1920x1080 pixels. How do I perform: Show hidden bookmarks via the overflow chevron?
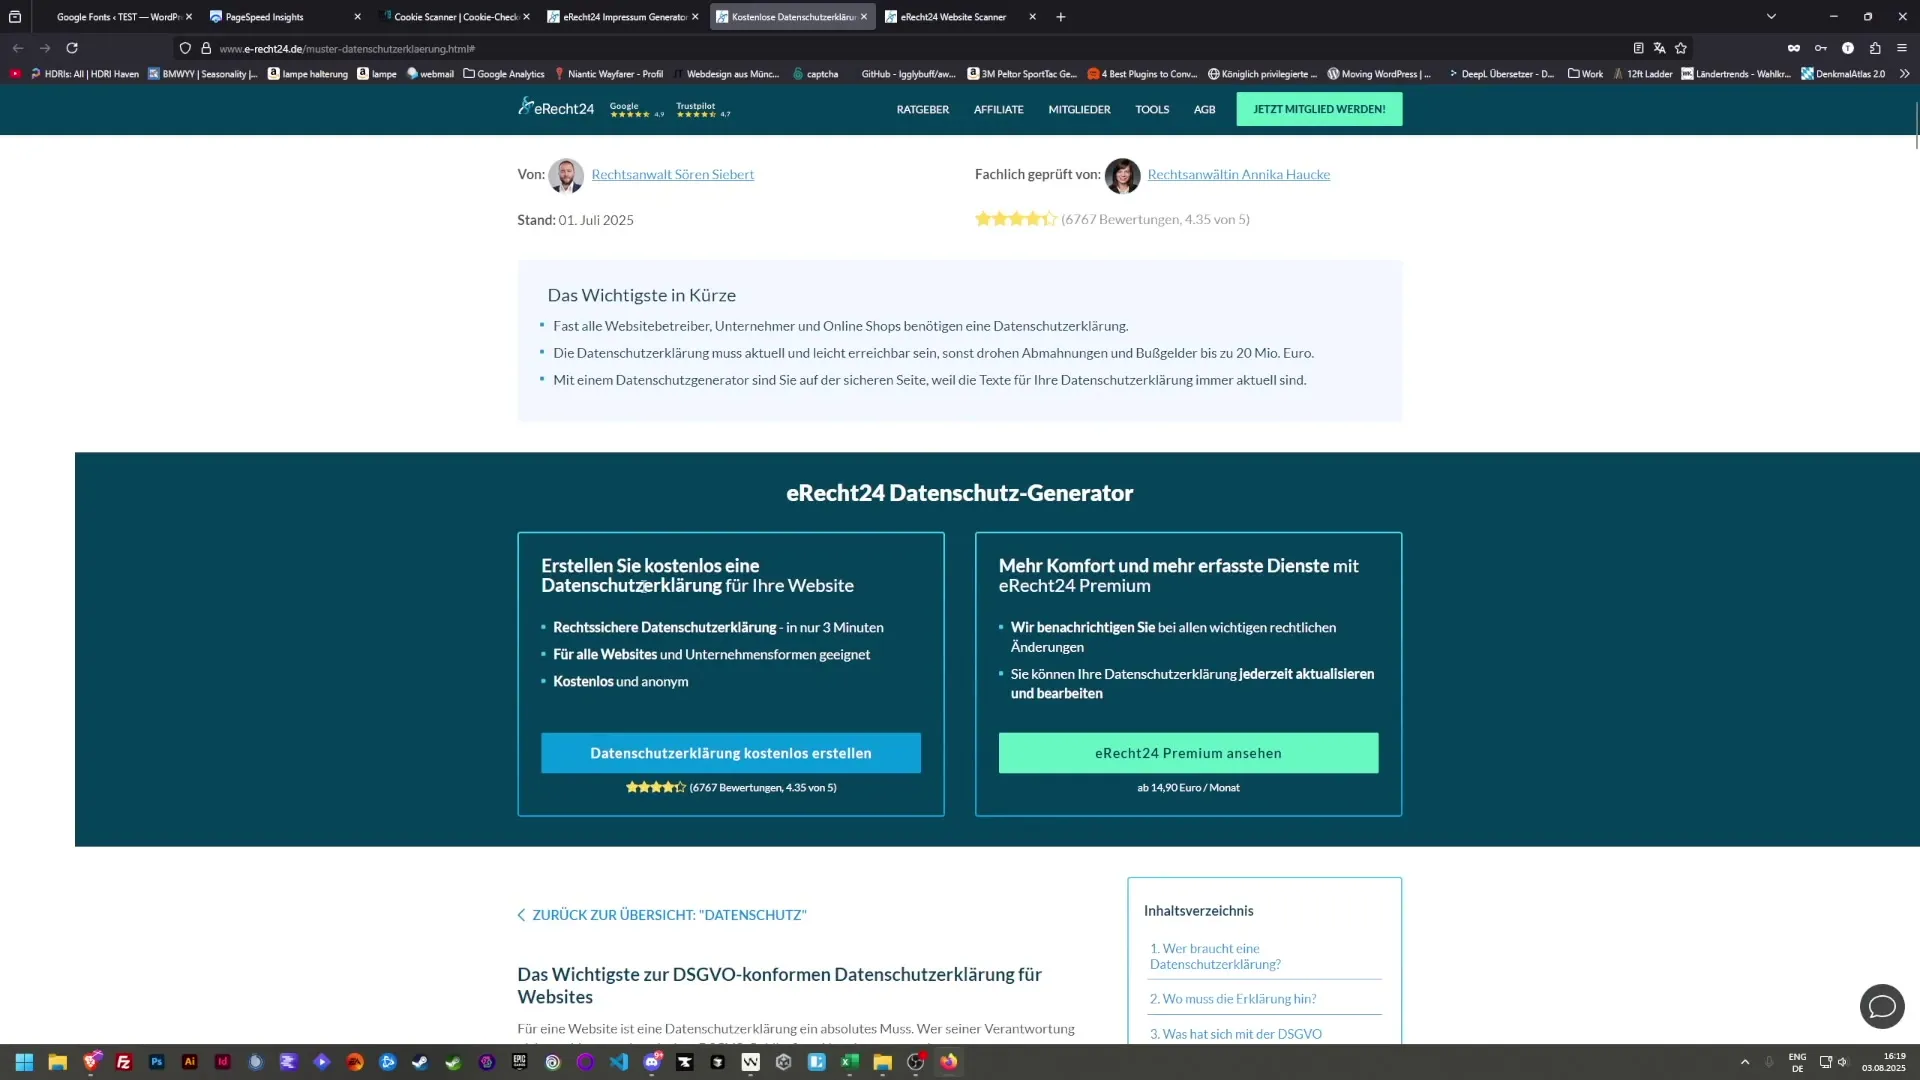coord(1906,73)
